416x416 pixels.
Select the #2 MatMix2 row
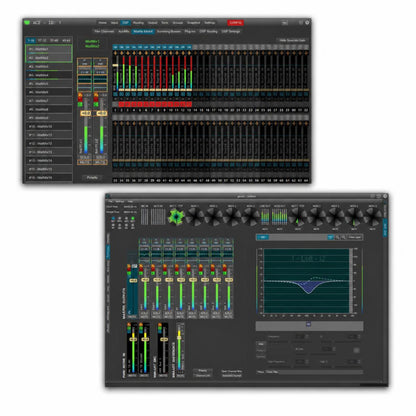[49, 58]
